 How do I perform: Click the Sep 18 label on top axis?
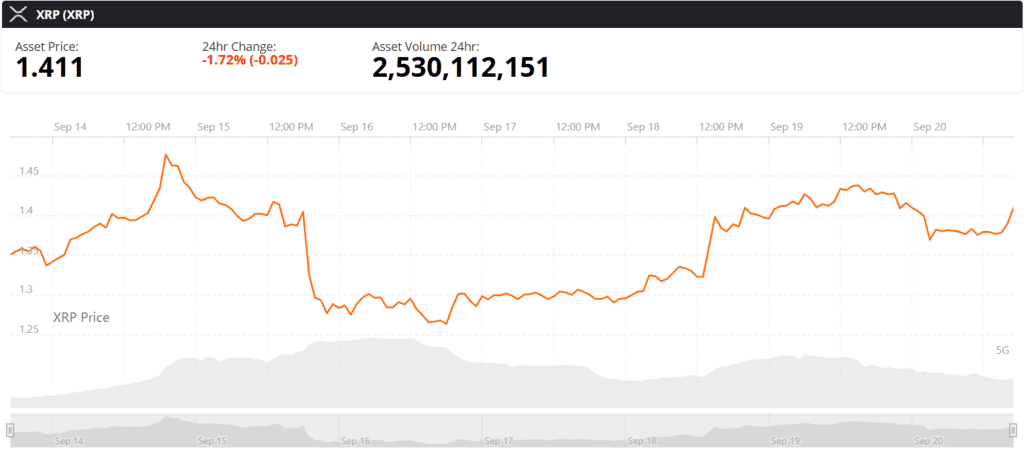pyautogui.click(x=643, y=127)
